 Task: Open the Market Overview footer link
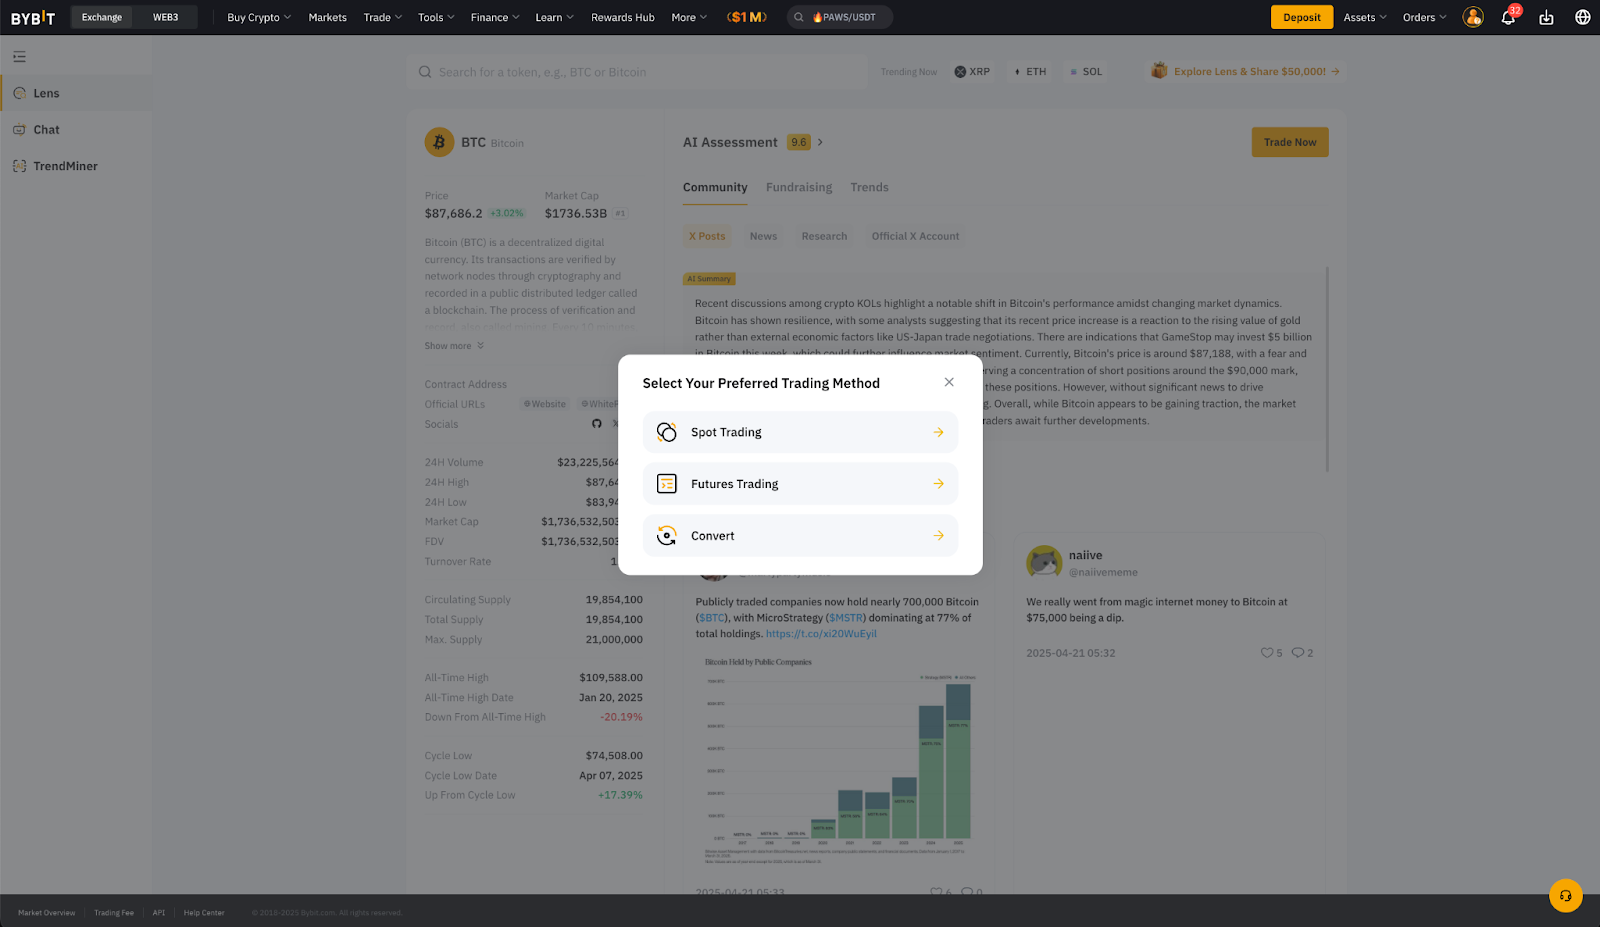(46, 913)
